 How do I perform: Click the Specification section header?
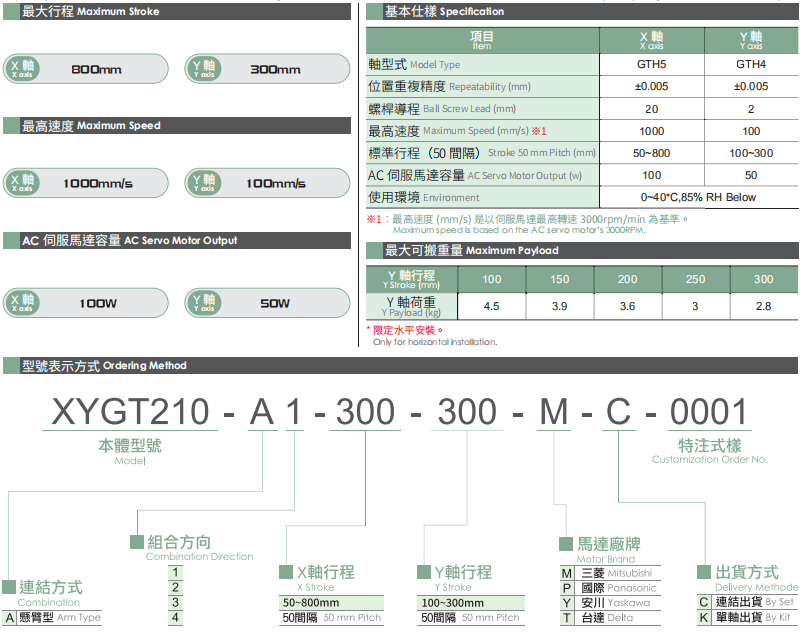coord(582,11)
